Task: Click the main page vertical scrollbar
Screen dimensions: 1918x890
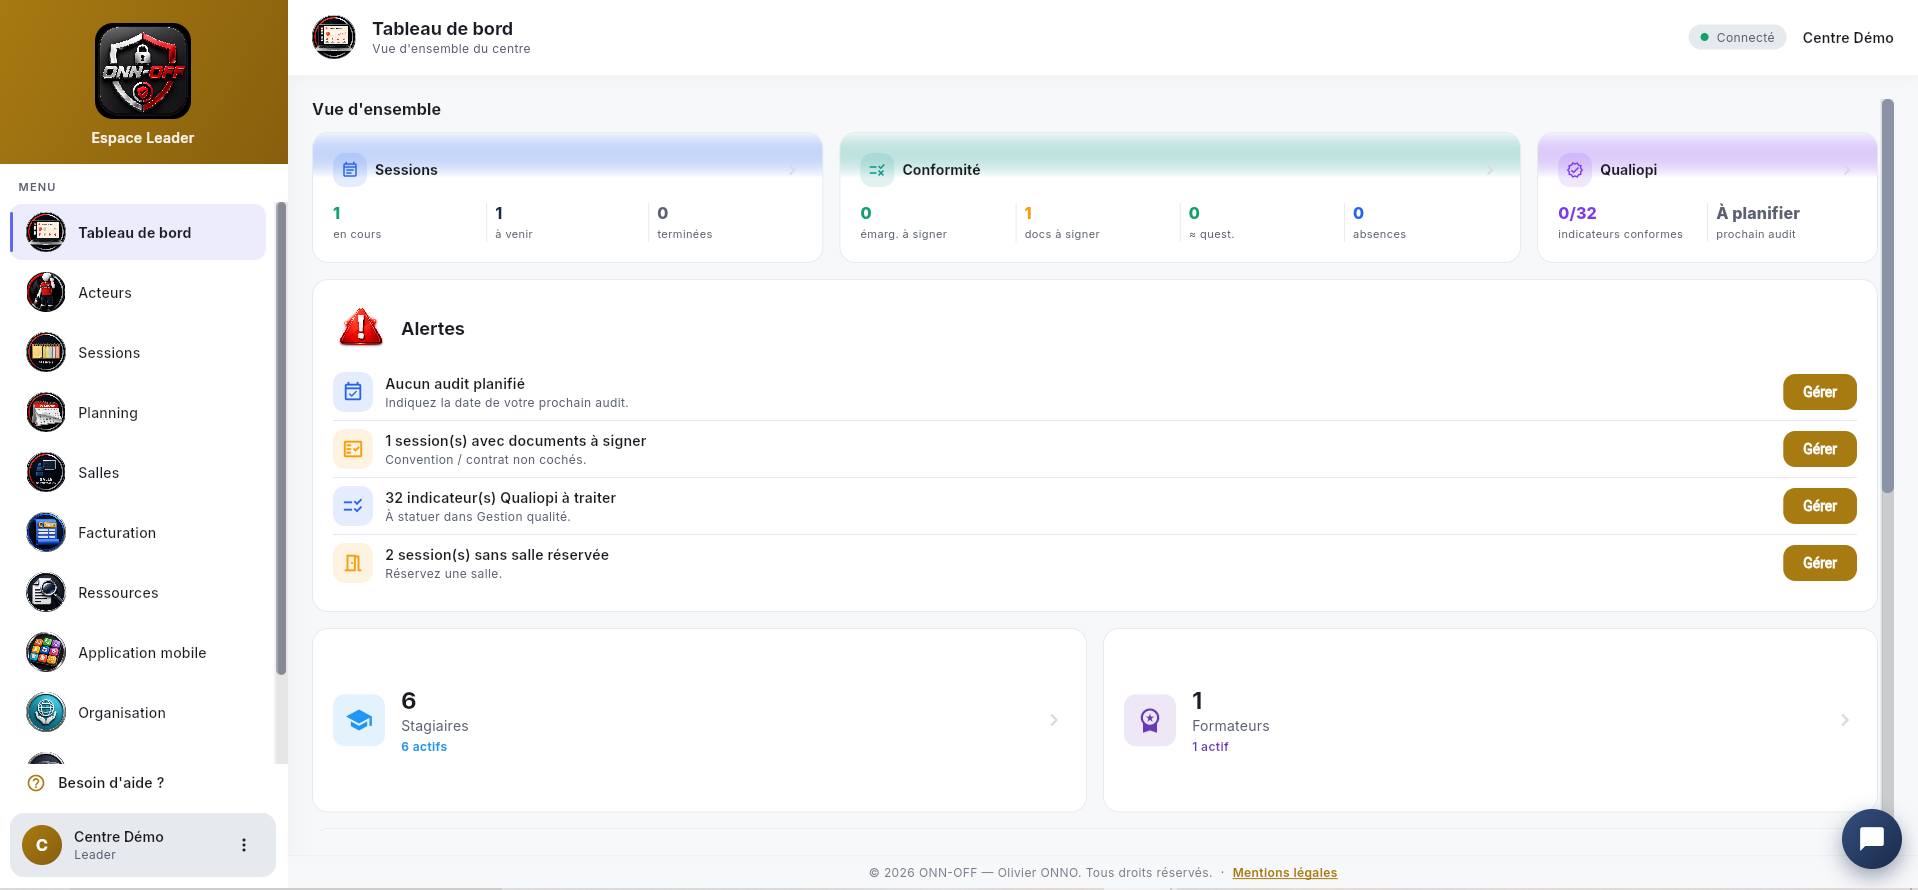Action: pos(1888,296)
